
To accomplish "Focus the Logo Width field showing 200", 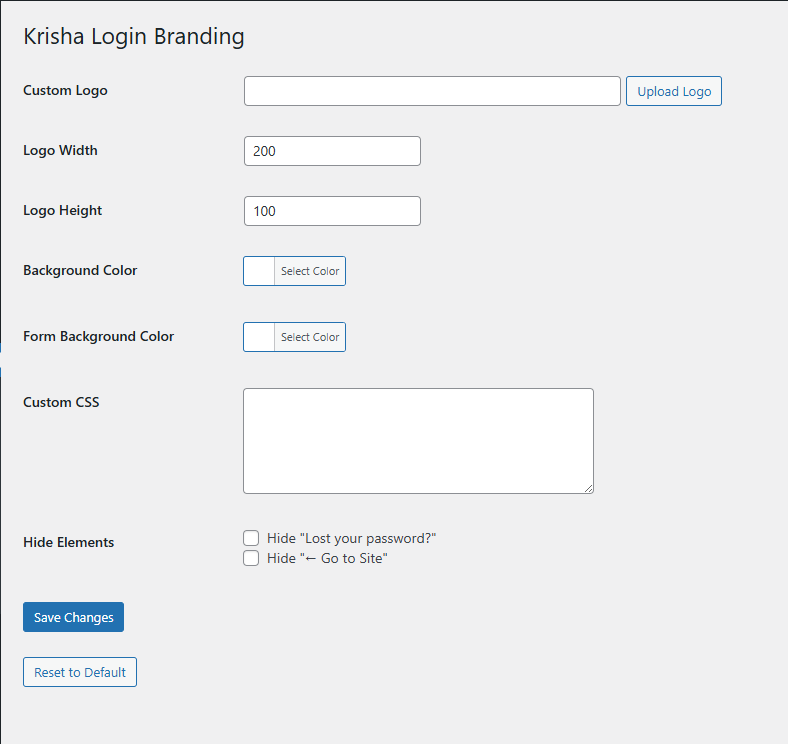I will tap(332, 151).
